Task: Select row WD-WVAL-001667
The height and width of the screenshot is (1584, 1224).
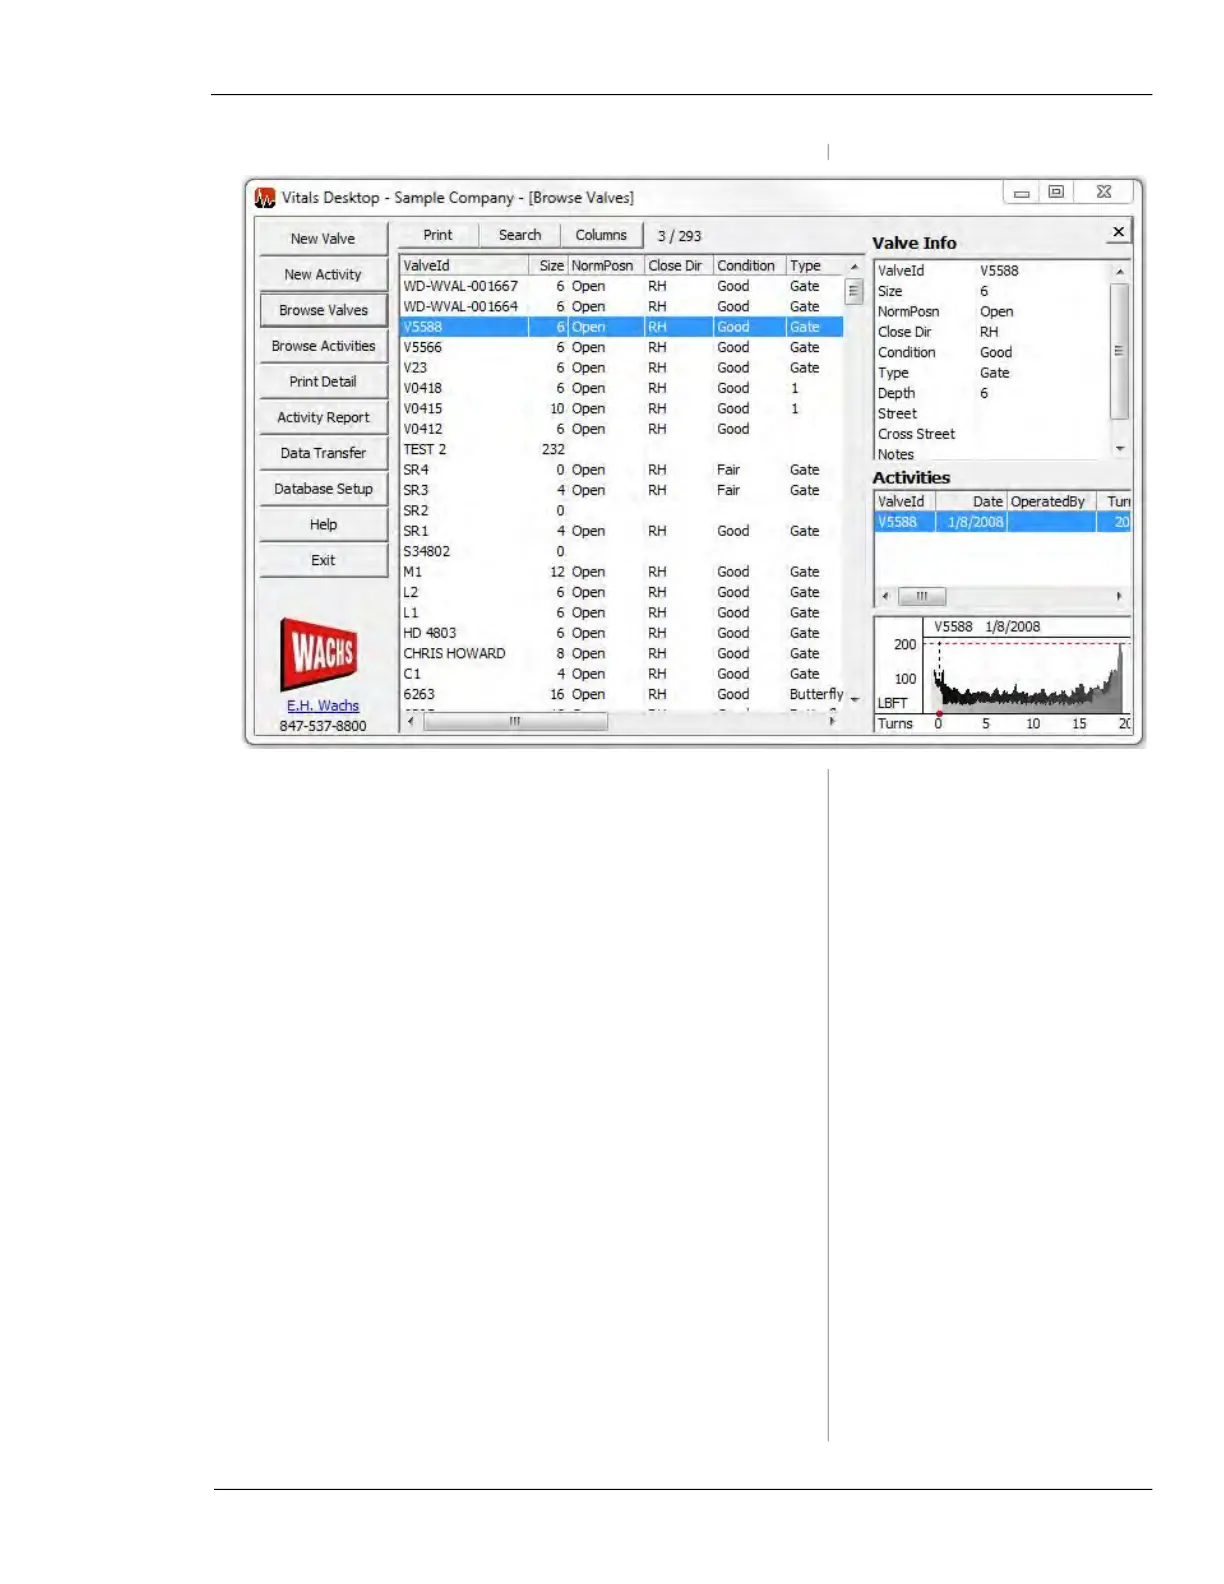Action: point(622,286)
